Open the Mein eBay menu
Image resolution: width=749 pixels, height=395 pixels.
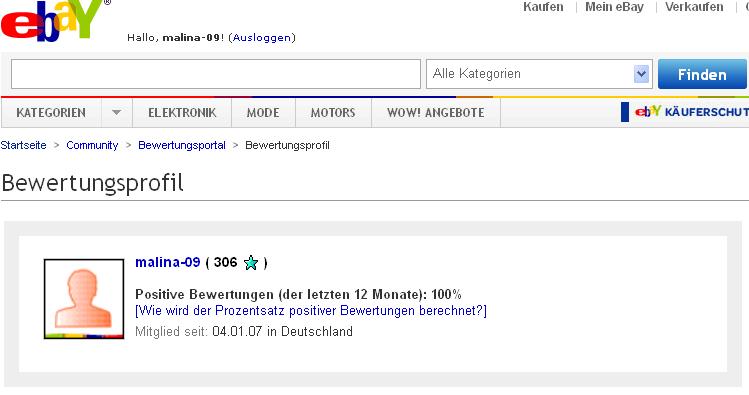click(x=614, y=7)
